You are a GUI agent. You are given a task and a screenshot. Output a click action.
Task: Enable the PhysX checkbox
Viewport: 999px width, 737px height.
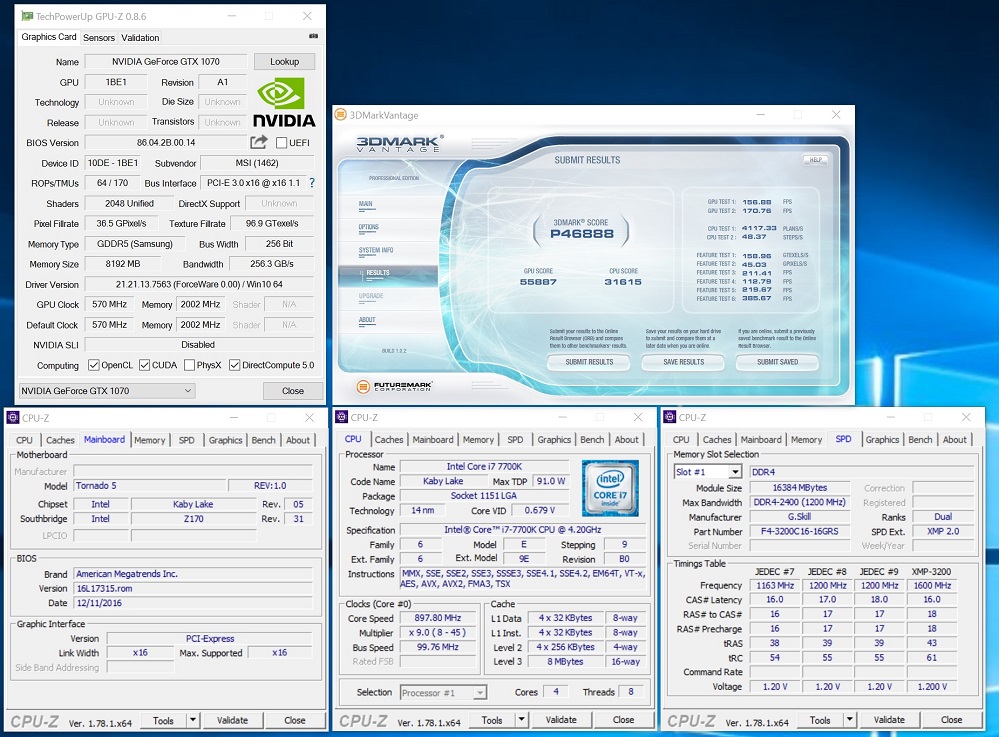188,365
